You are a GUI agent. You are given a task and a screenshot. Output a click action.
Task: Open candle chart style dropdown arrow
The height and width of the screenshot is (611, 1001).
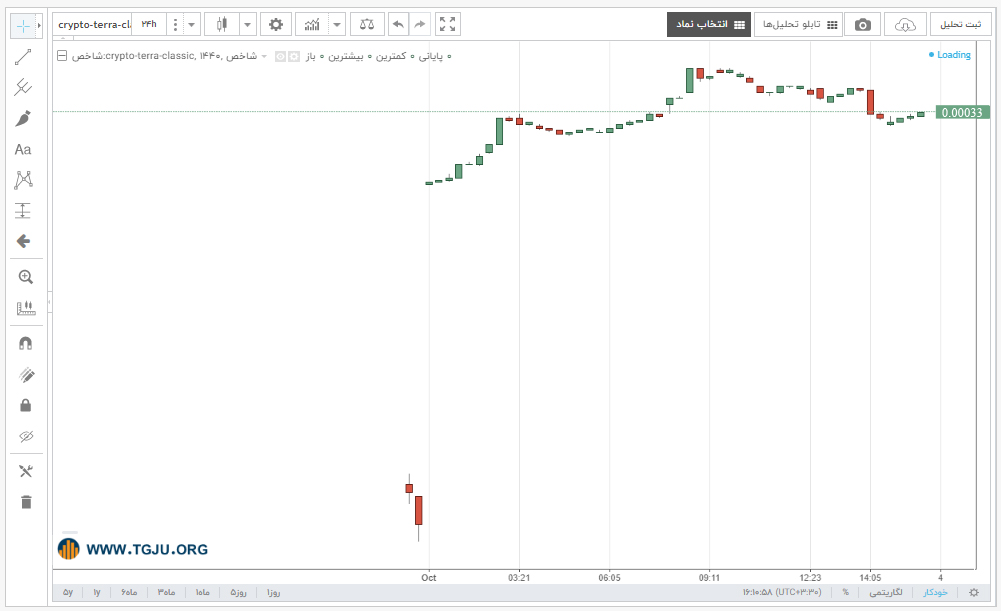click(248, 25)
